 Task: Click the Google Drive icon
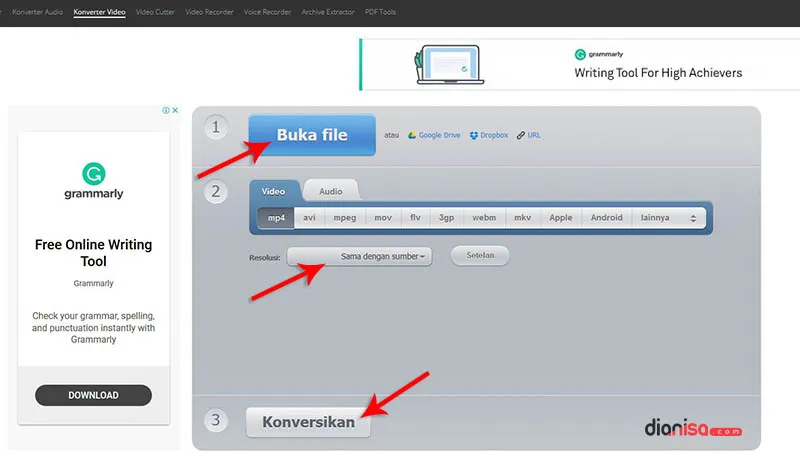pos(412,135)
